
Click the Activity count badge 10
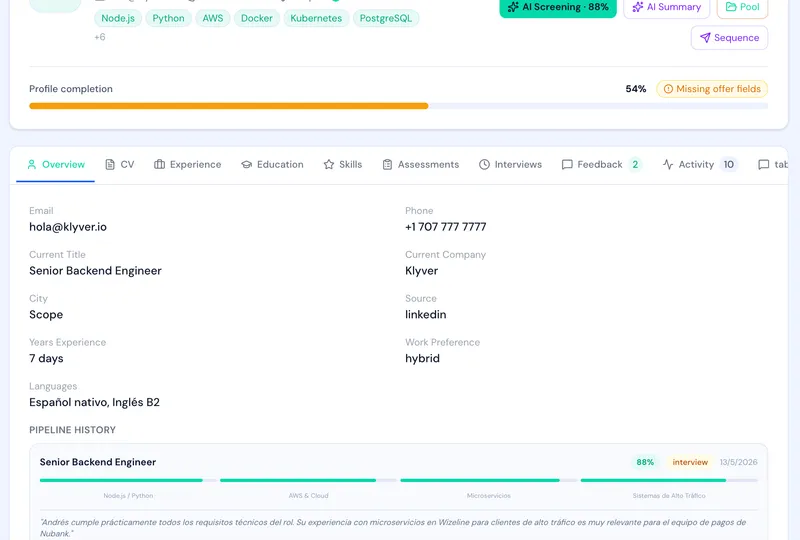[x=729, y=164]
